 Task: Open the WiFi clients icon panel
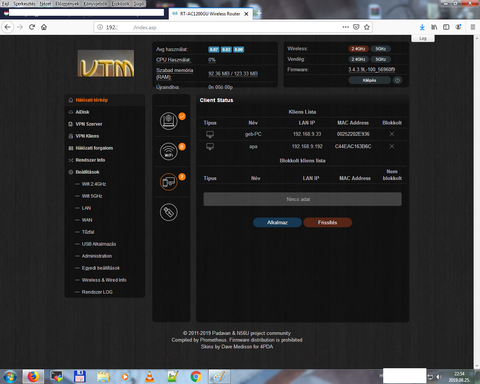coord(169,151)
